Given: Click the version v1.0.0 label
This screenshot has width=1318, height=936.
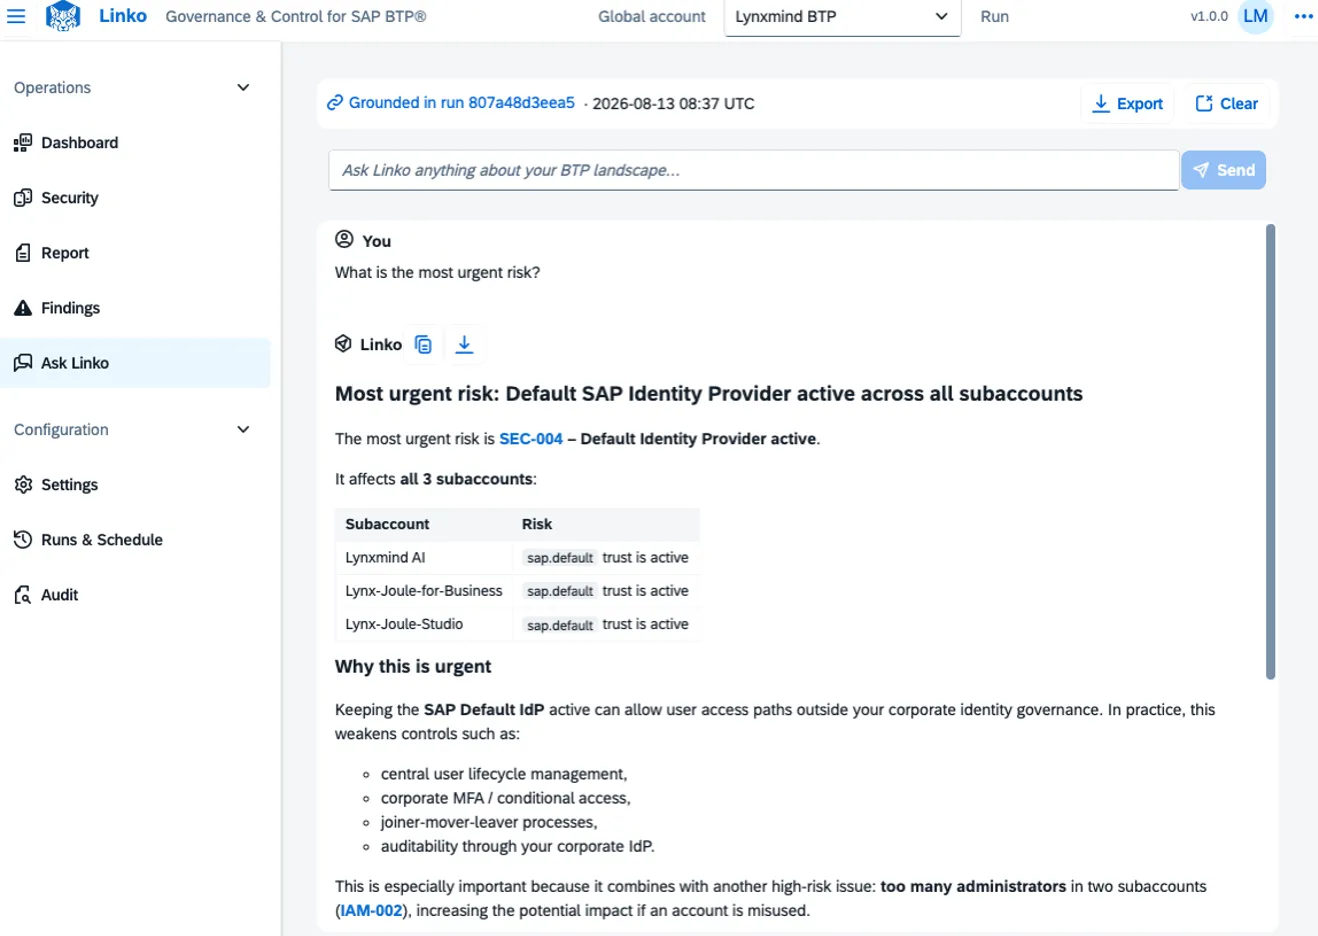Looking at the screenshot, I should (x=1209, y=17).
